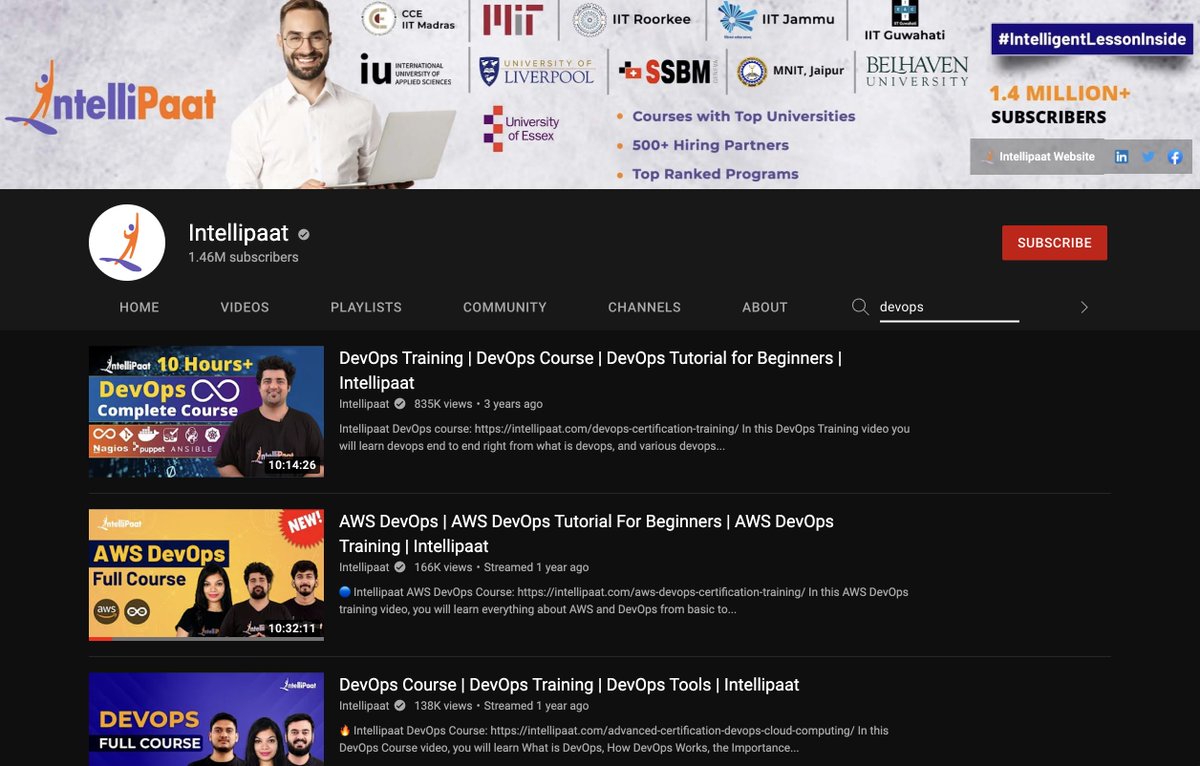Click the Intellipaat name under the DevOps Tools title

(x=364, y=706)
